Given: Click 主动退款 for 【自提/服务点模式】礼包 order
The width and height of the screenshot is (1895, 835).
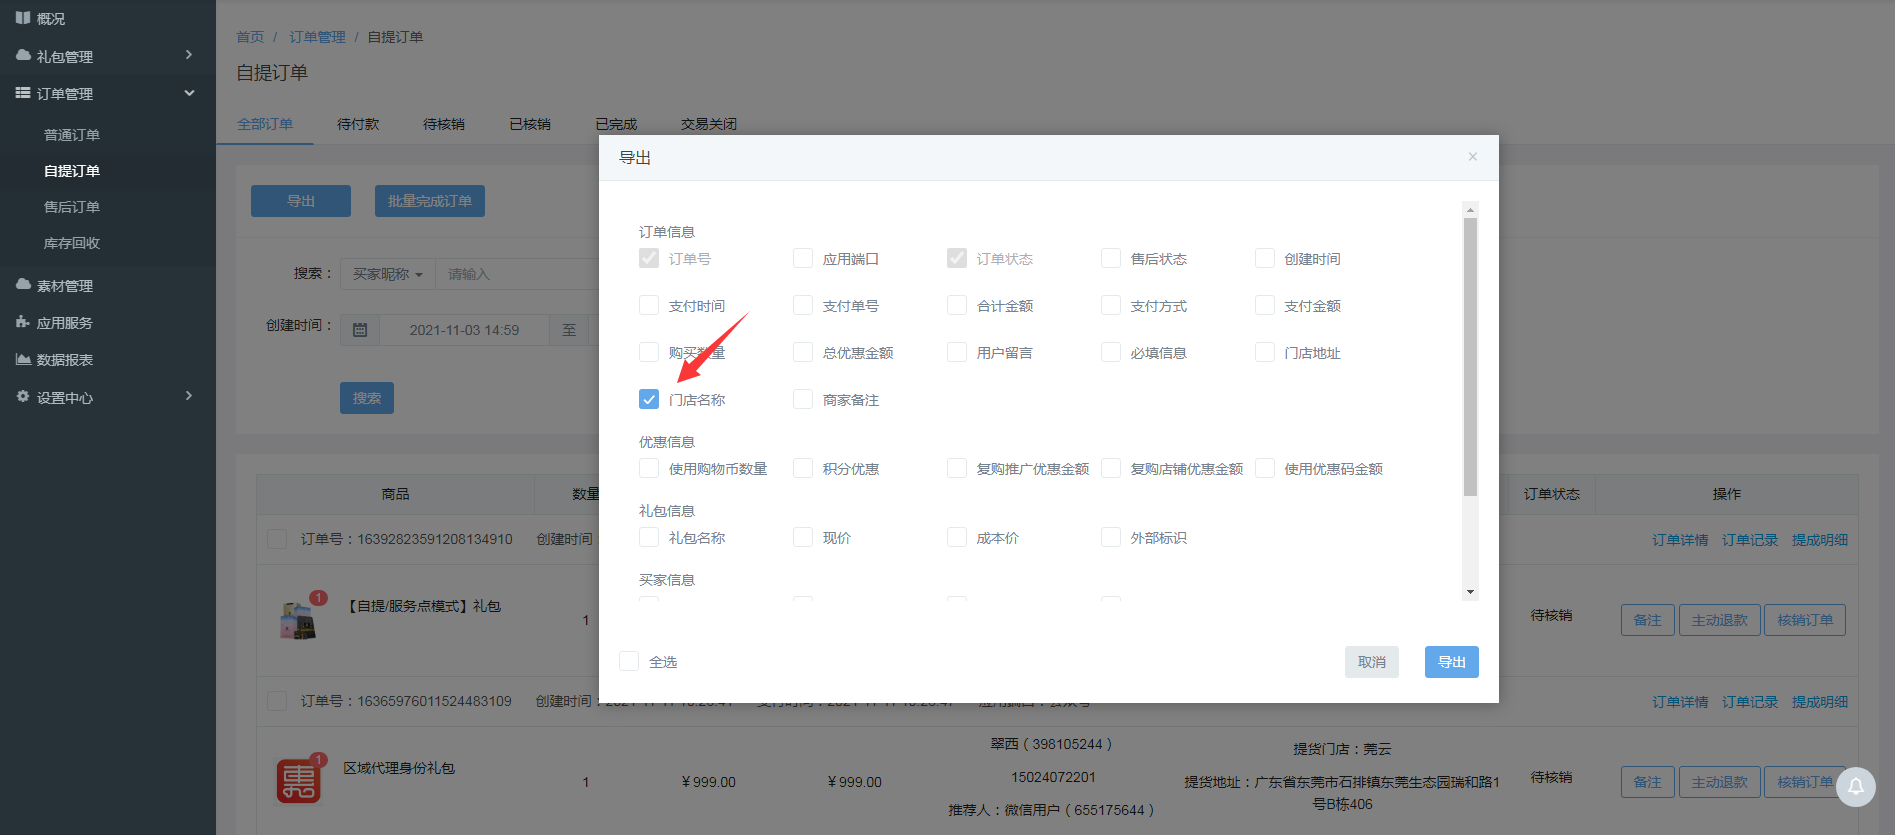Looking at the screenshot, I should 1719,620.
